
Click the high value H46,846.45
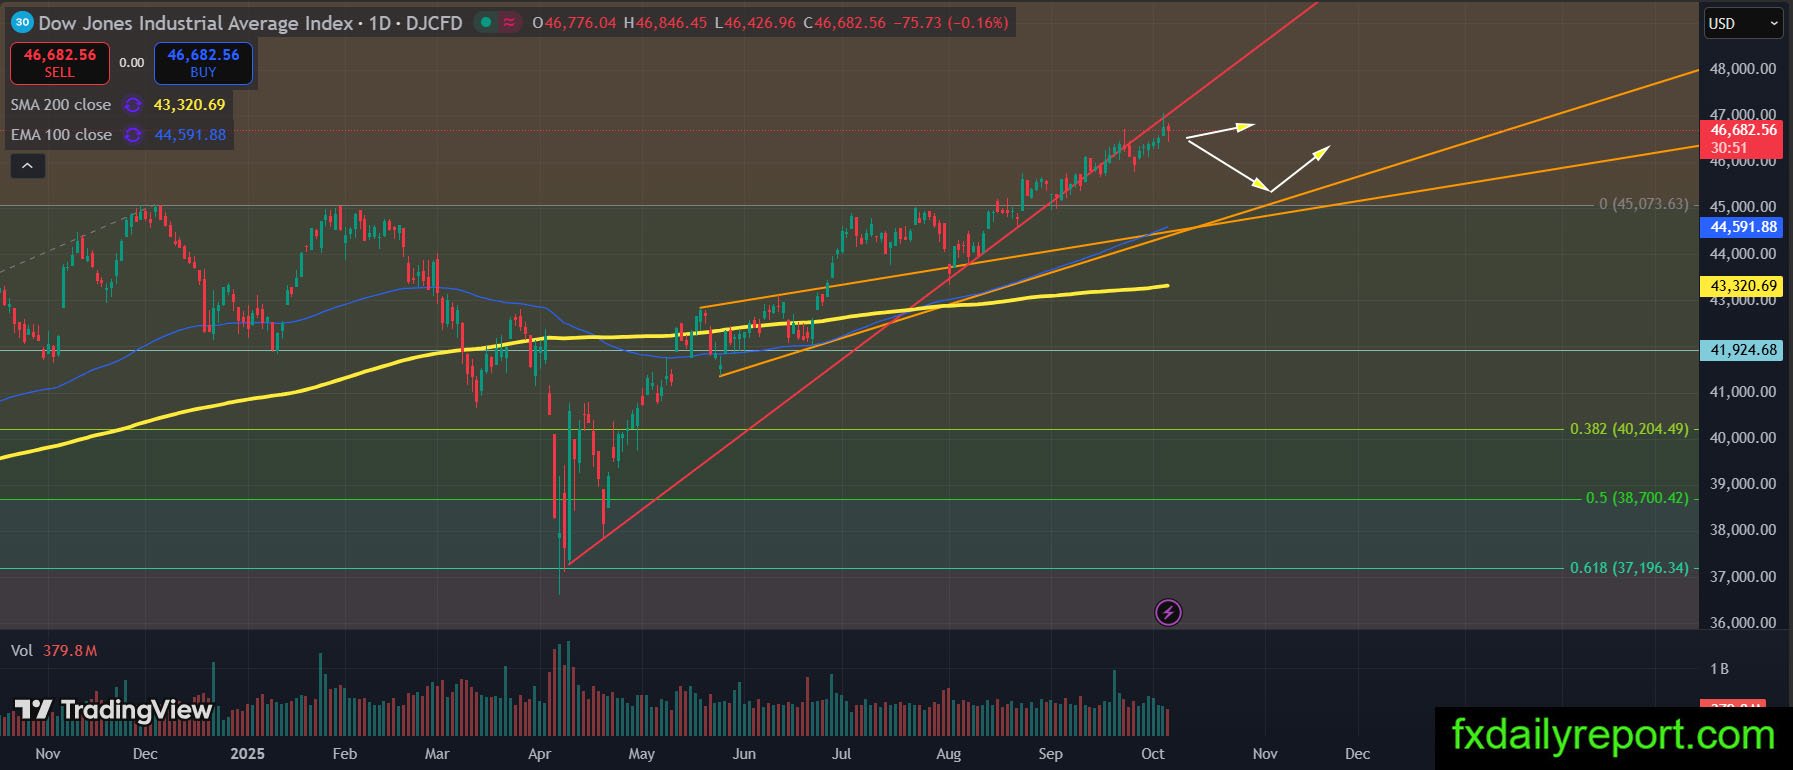point(665,22)
